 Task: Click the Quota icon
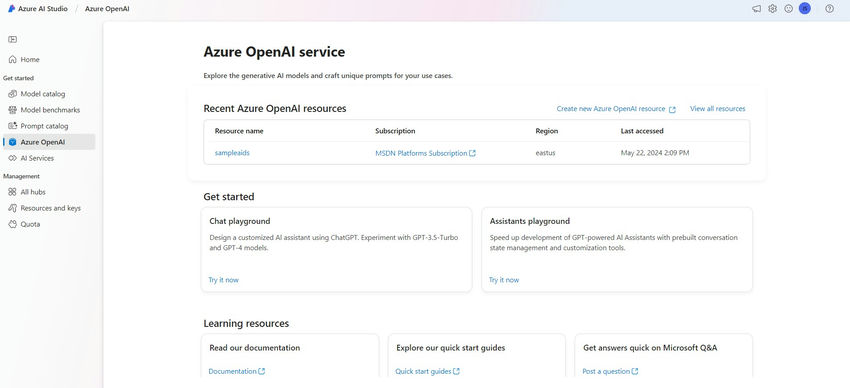pyautogui.click(x=12, y=224)
